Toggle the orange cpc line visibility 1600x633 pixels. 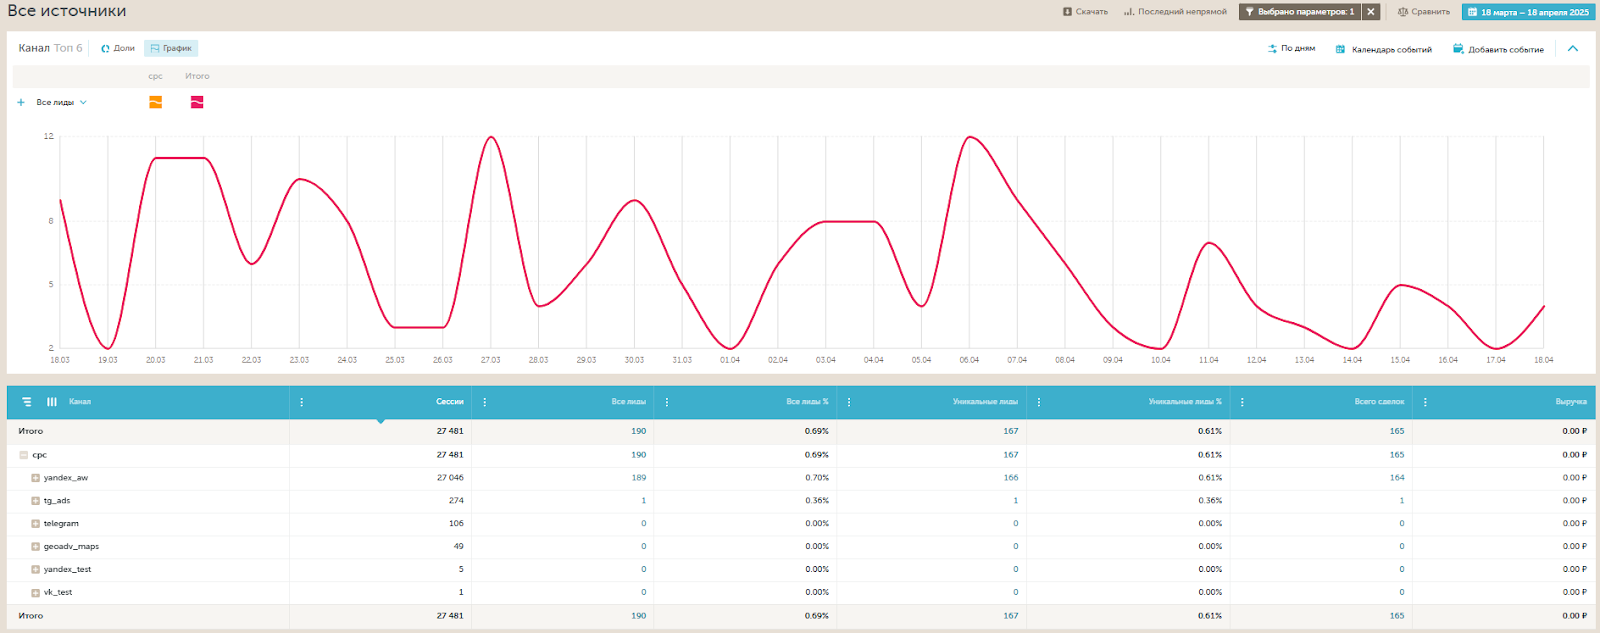[x=155, y=102]
